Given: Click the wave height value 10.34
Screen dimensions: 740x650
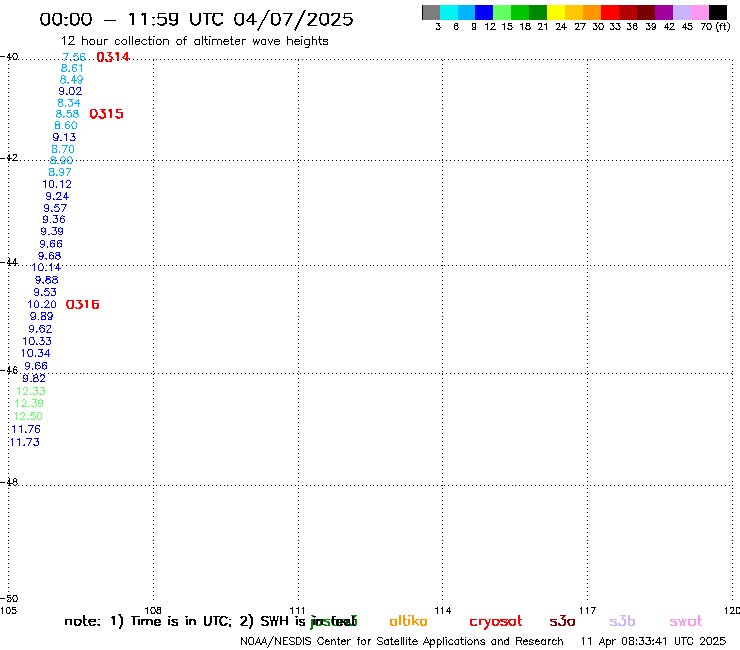Looking at the screenshot, I should (x=35, y=353).
